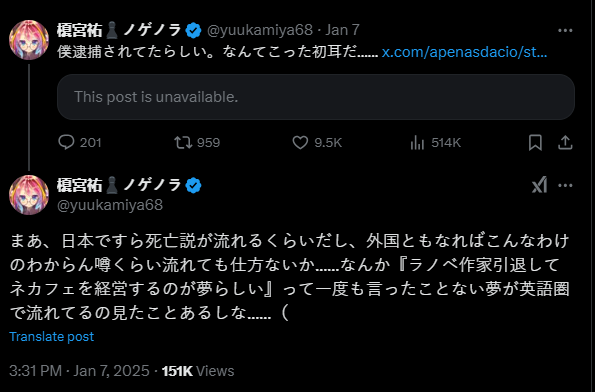Image resolution: width=595 pixels, height=392 pixels.
Task: Click the unavailable quoted post box
Action: click(x=316, y=97)
